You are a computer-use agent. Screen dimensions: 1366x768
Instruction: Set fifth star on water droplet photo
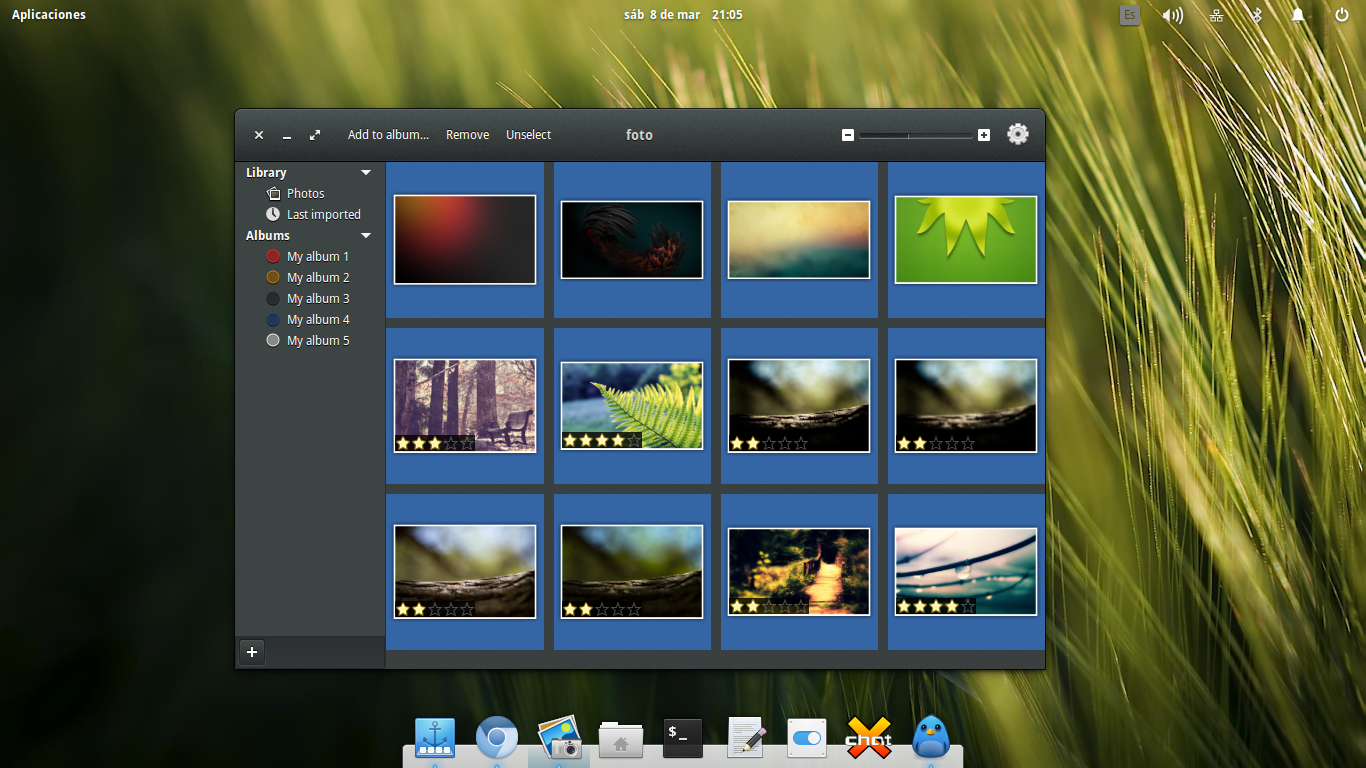coord(967,607)
